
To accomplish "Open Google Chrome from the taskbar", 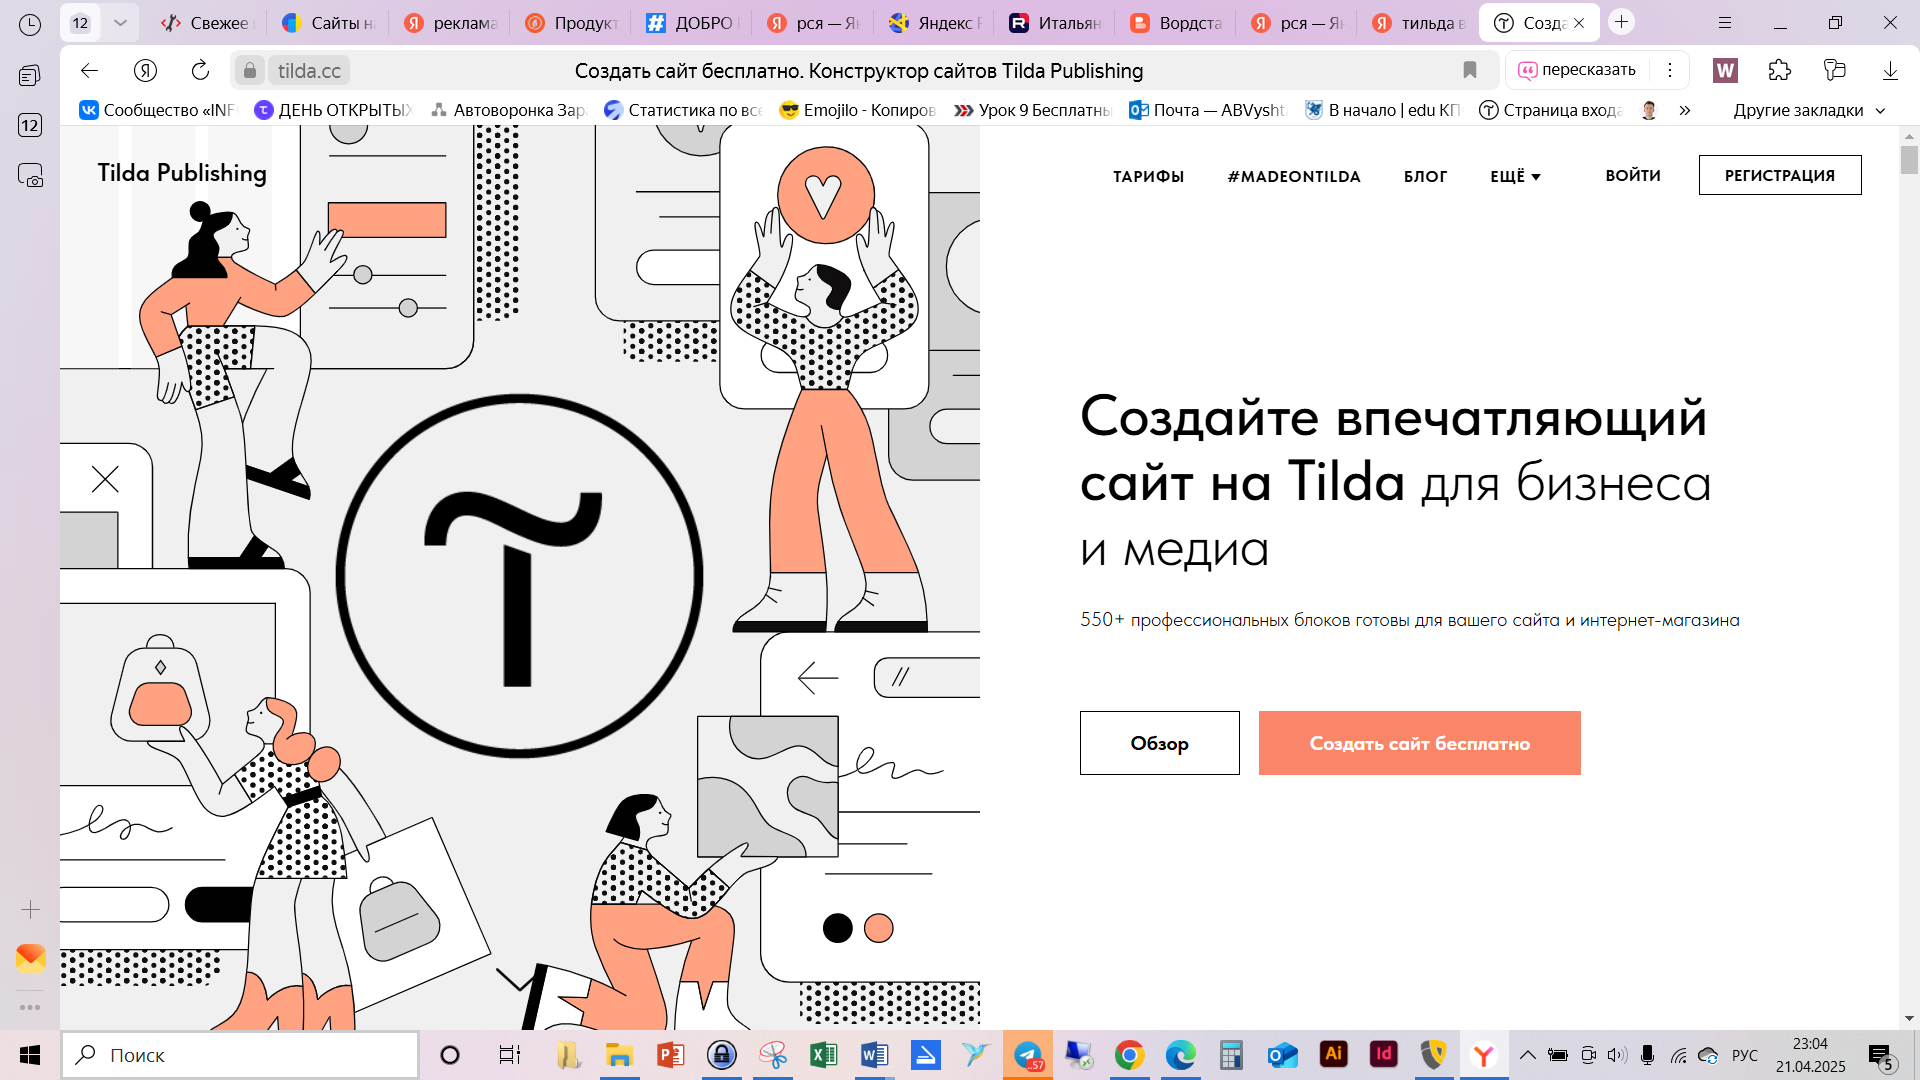I will pos(1130,1054).
